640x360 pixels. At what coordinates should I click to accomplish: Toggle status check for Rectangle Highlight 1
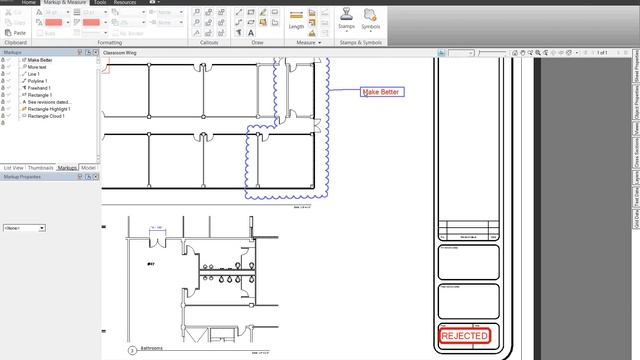(x=9, y=109)
